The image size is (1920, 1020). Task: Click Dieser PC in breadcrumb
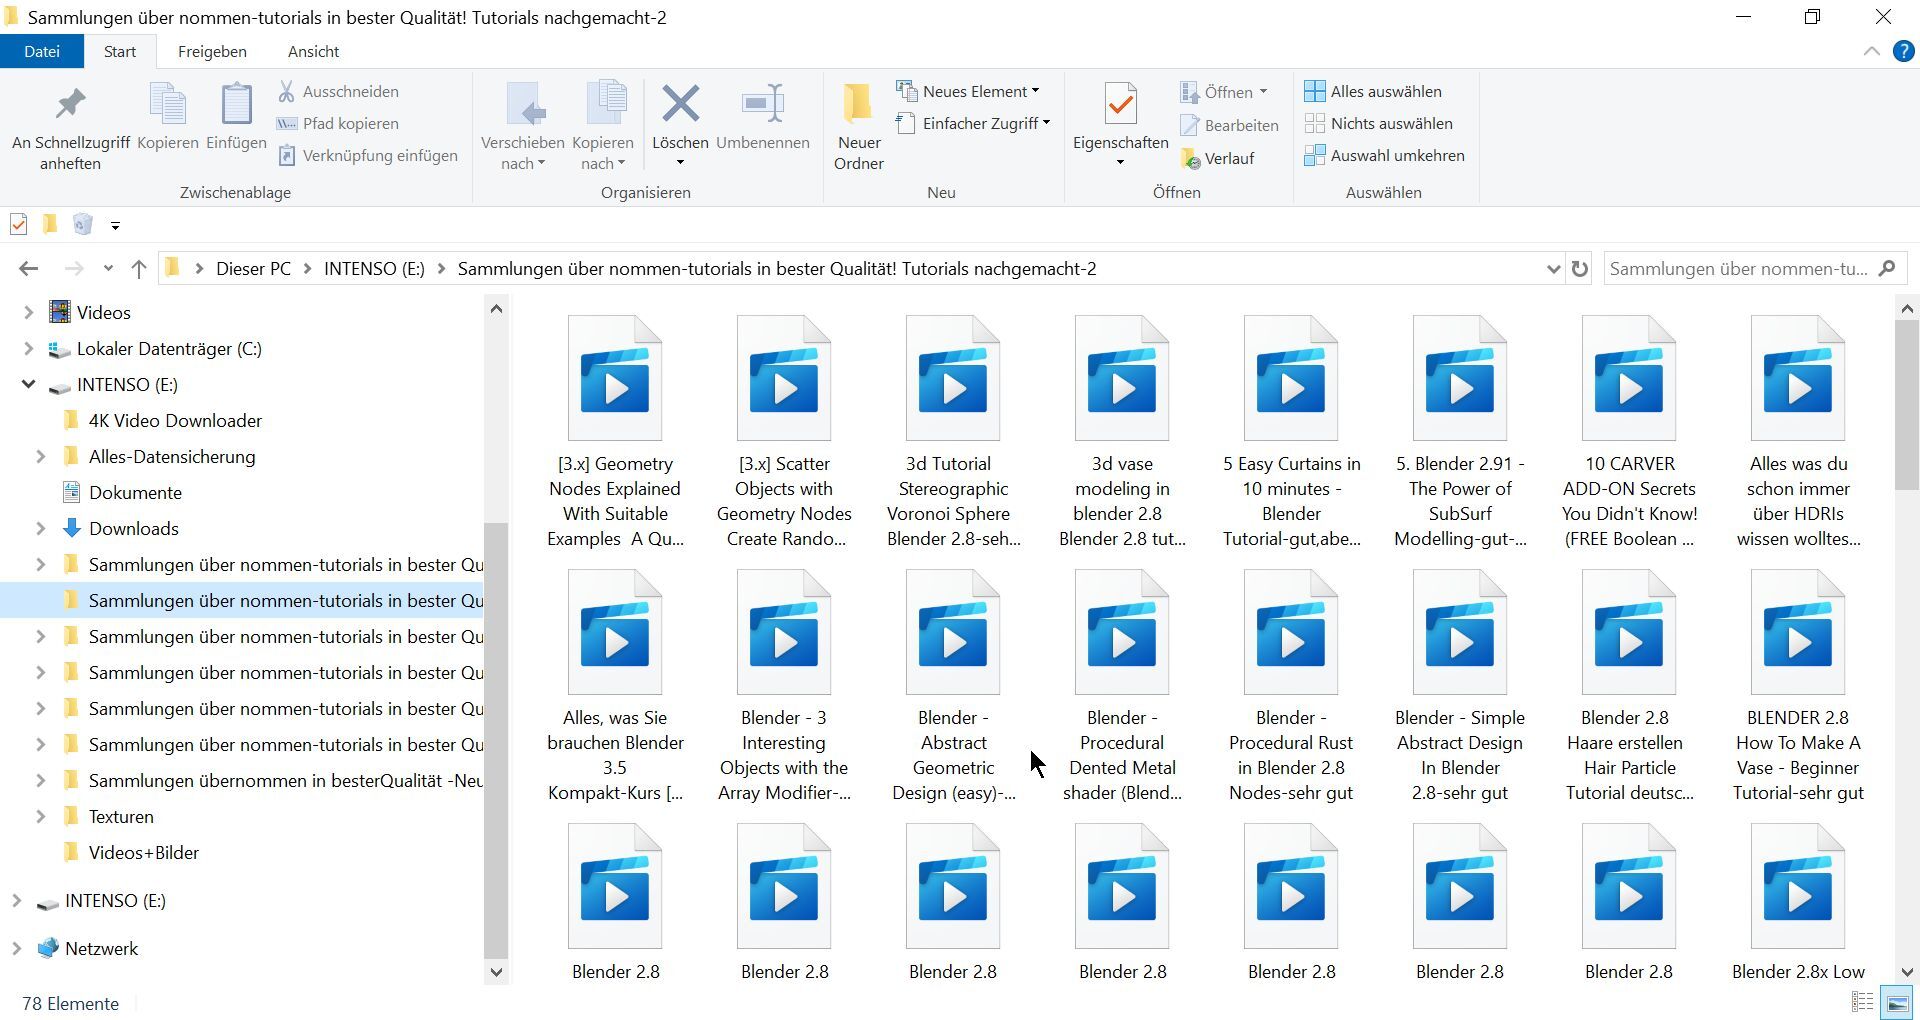[x=253, y=269]
